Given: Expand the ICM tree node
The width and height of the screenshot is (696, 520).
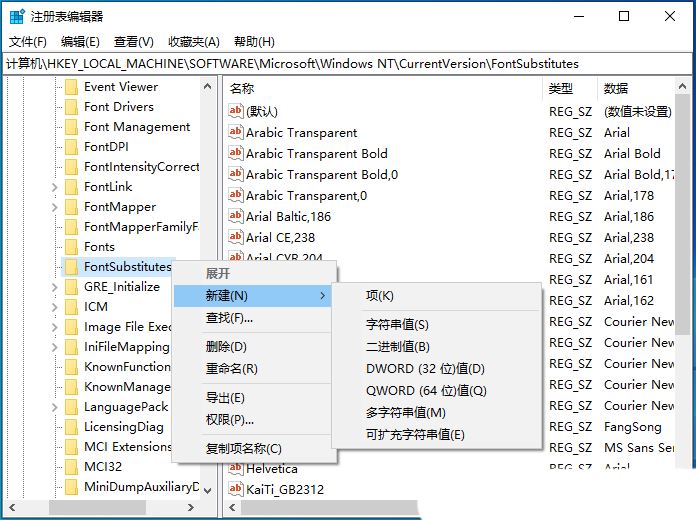Looking at the screenshot, I should pos(55,307).
